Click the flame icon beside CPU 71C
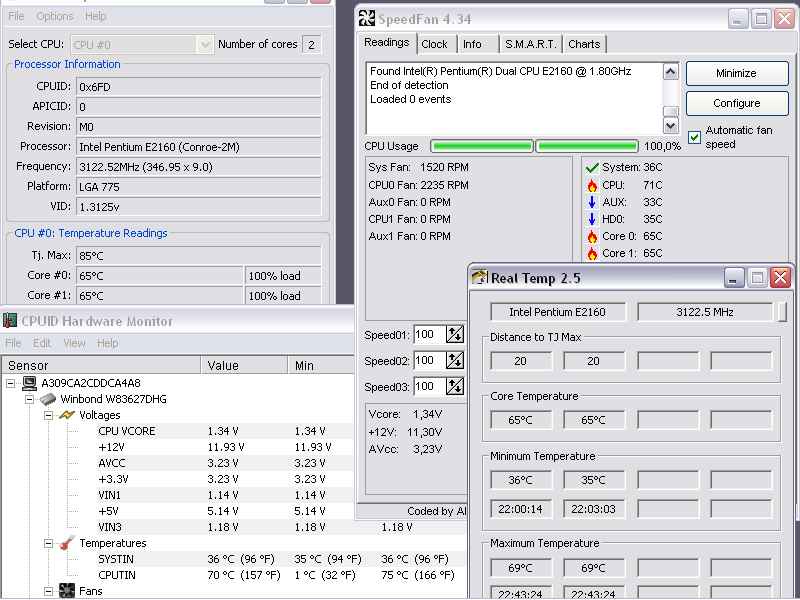800x600 pixels. (x=592, y=185)
